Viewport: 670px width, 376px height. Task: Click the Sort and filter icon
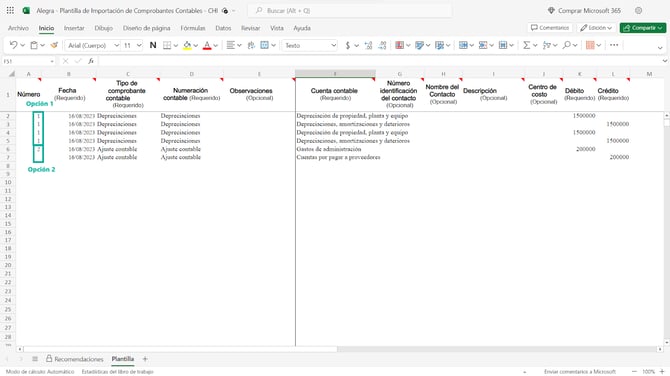[547, 45]
